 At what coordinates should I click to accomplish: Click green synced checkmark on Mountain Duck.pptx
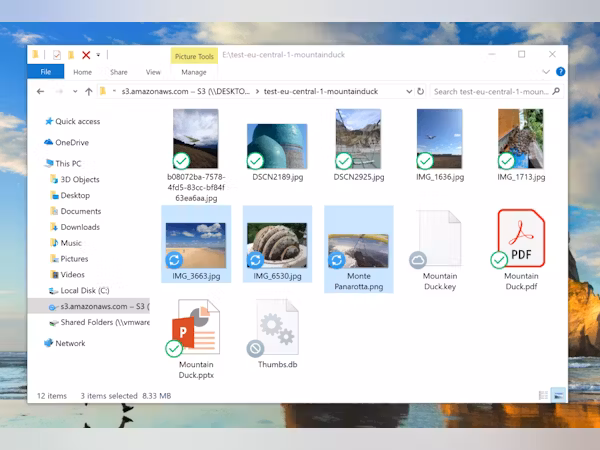click(x=174, y=349)
